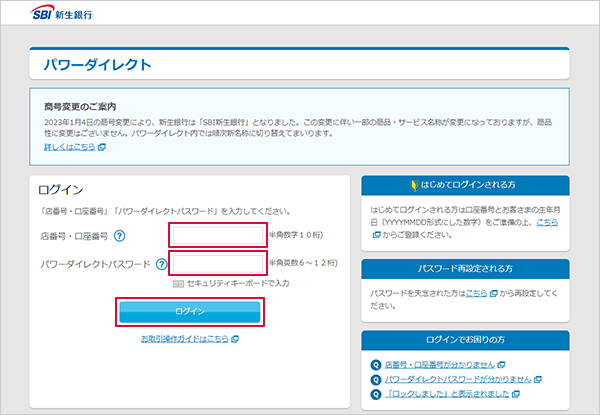Open the 詳しくはこちら link
The image size is (600, 415).
[70, 147]
